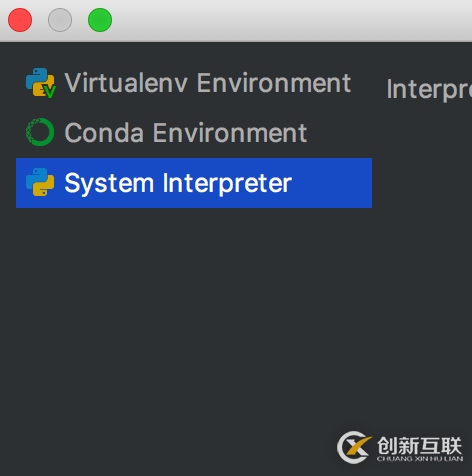
Task: Click the Virtualenv Python icon
Action: [40, 83]
